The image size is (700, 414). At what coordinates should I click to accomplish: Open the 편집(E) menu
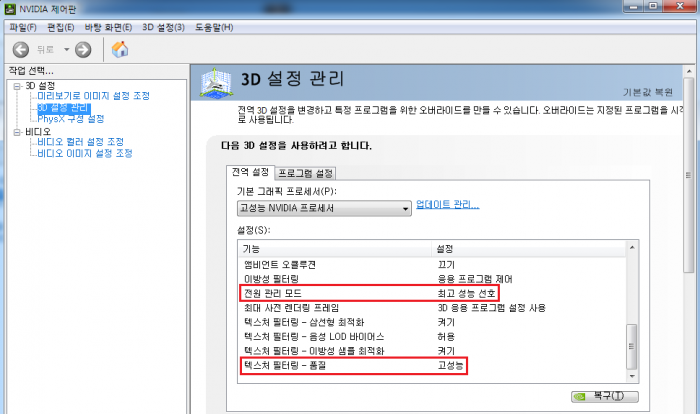click(x=61, y=28)
